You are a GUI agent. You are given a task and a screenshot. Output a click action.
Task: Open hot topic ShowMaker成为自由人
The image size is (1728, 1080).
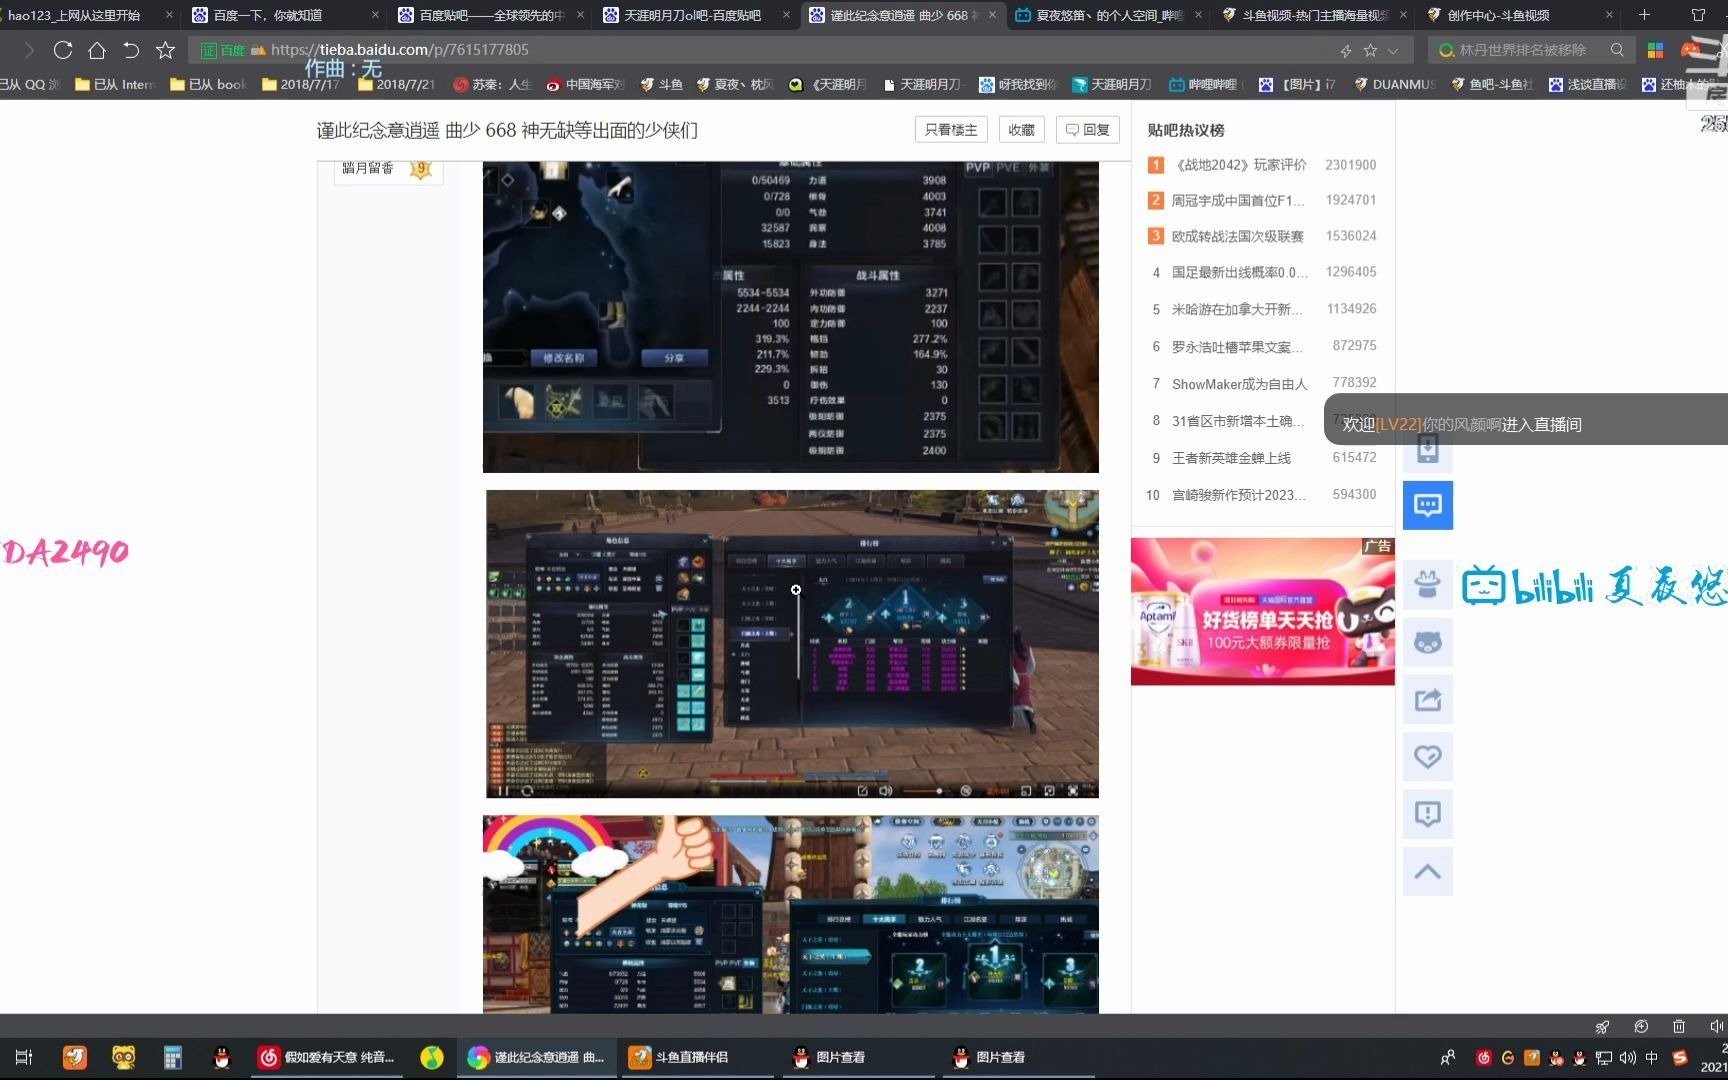click(x=1240, y=384)
